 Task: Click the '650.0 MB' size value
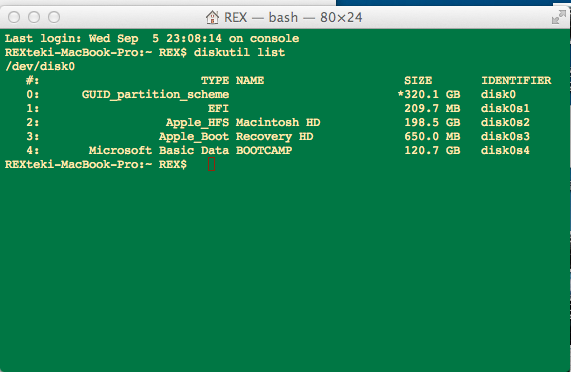pyautogui.click(x=432, y=136)
